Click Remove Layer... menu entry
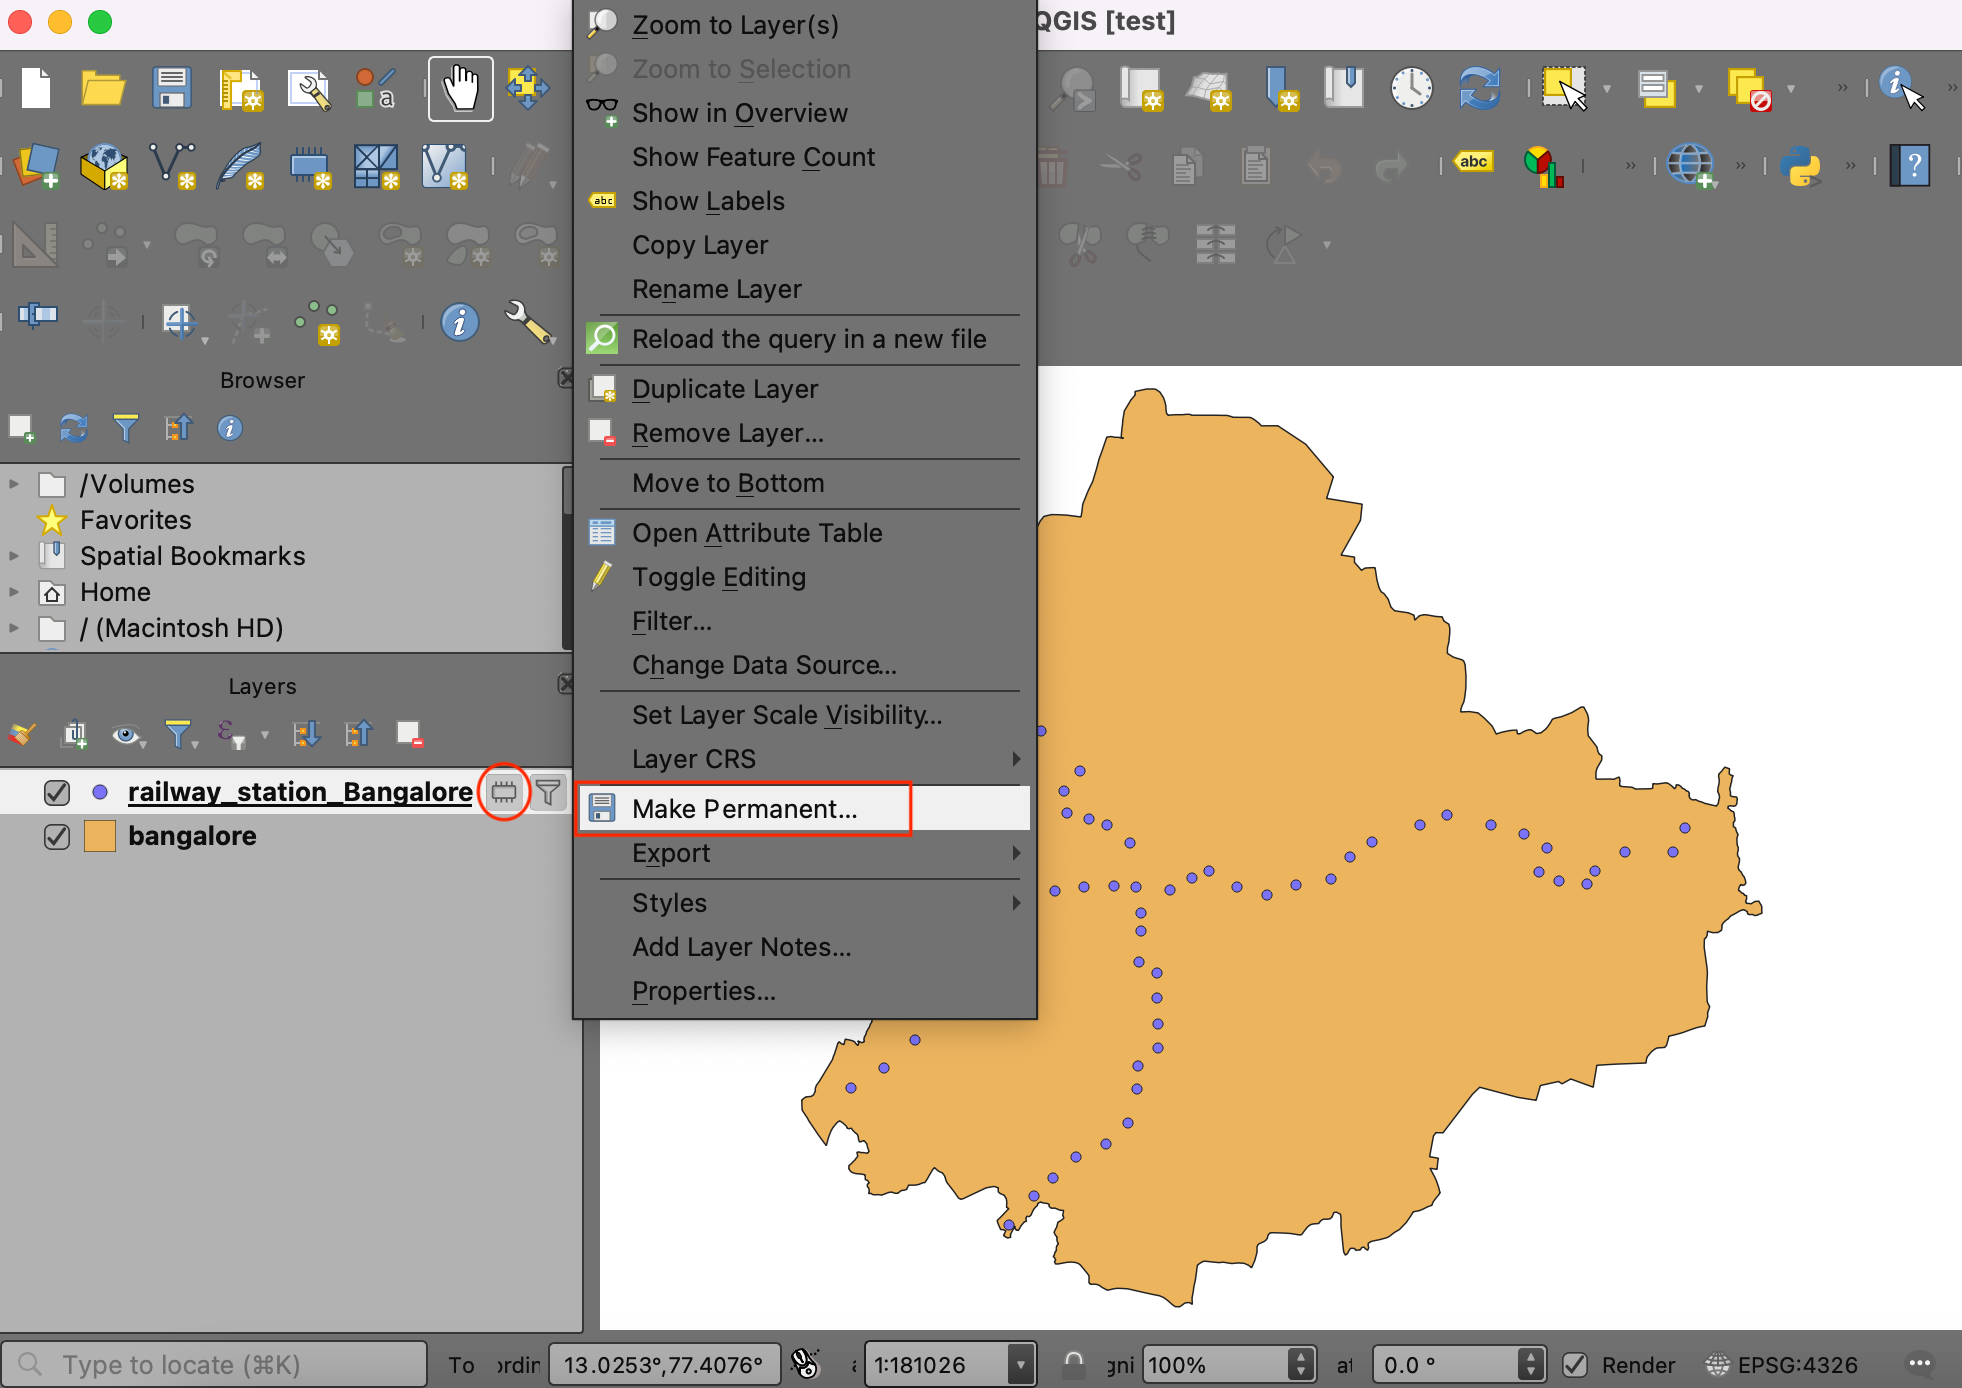 [805, 433]
